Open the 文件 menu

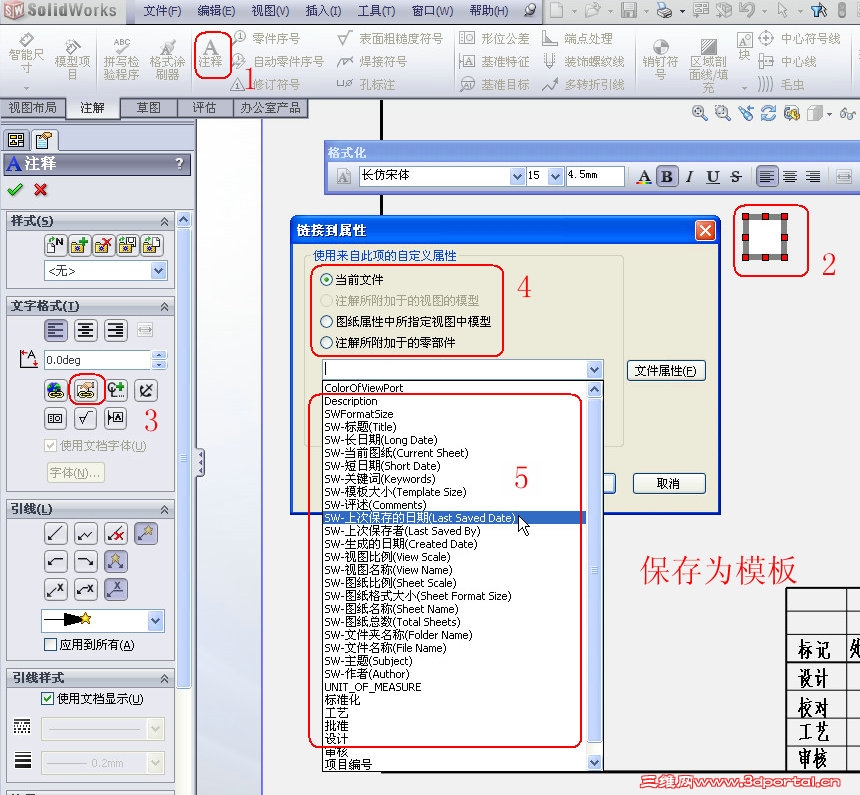[162, 10]
